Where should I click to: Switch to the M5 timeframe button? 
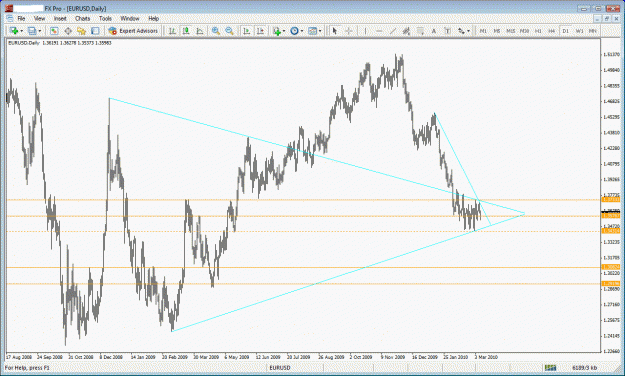point(497,31)
